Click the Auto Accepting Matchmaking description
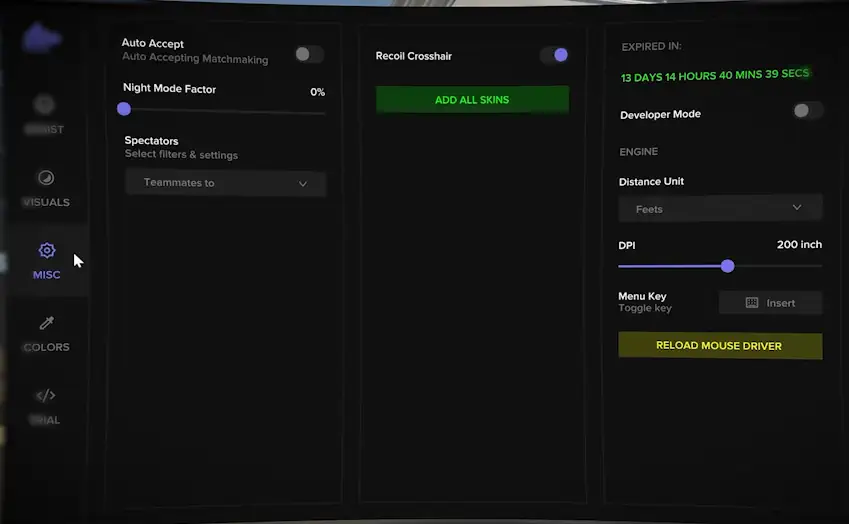Viewport: 849px width, 524px height. [195, 58]
